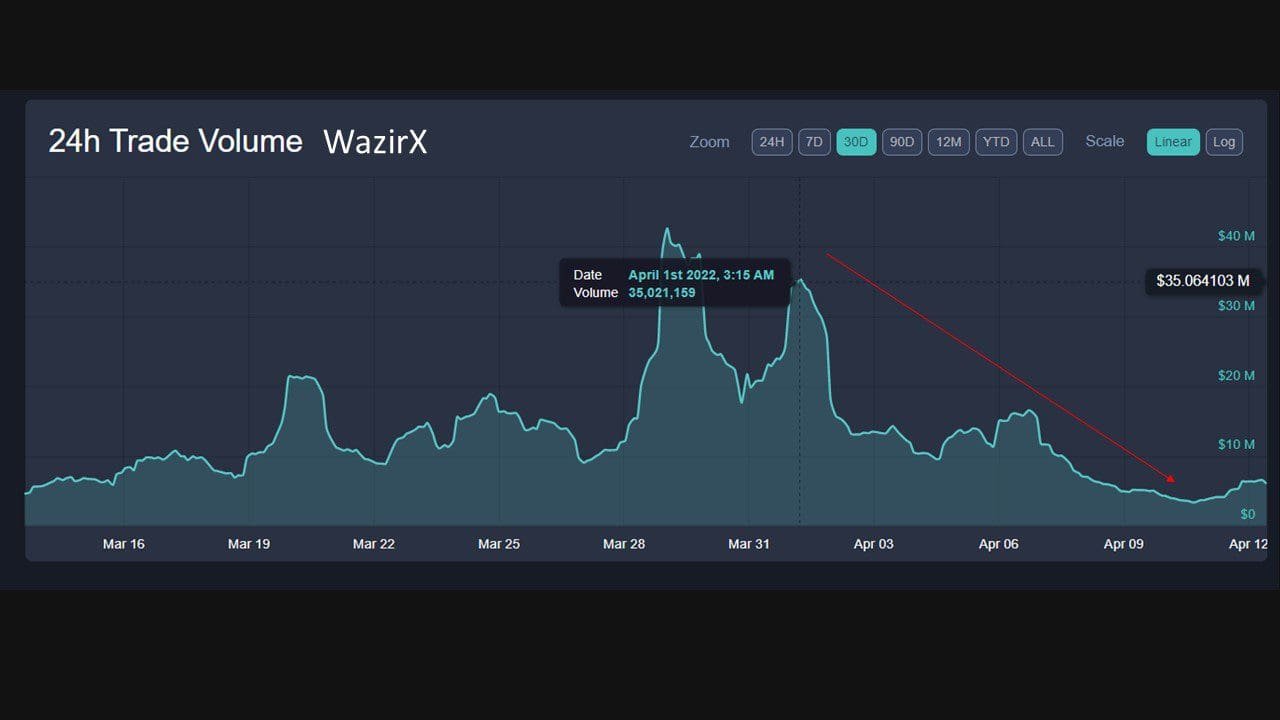Viewport: 1280px width, 720px height.
Task: Select the YTD zoom range
Action: pyautogui.click(x=995, y=142)
